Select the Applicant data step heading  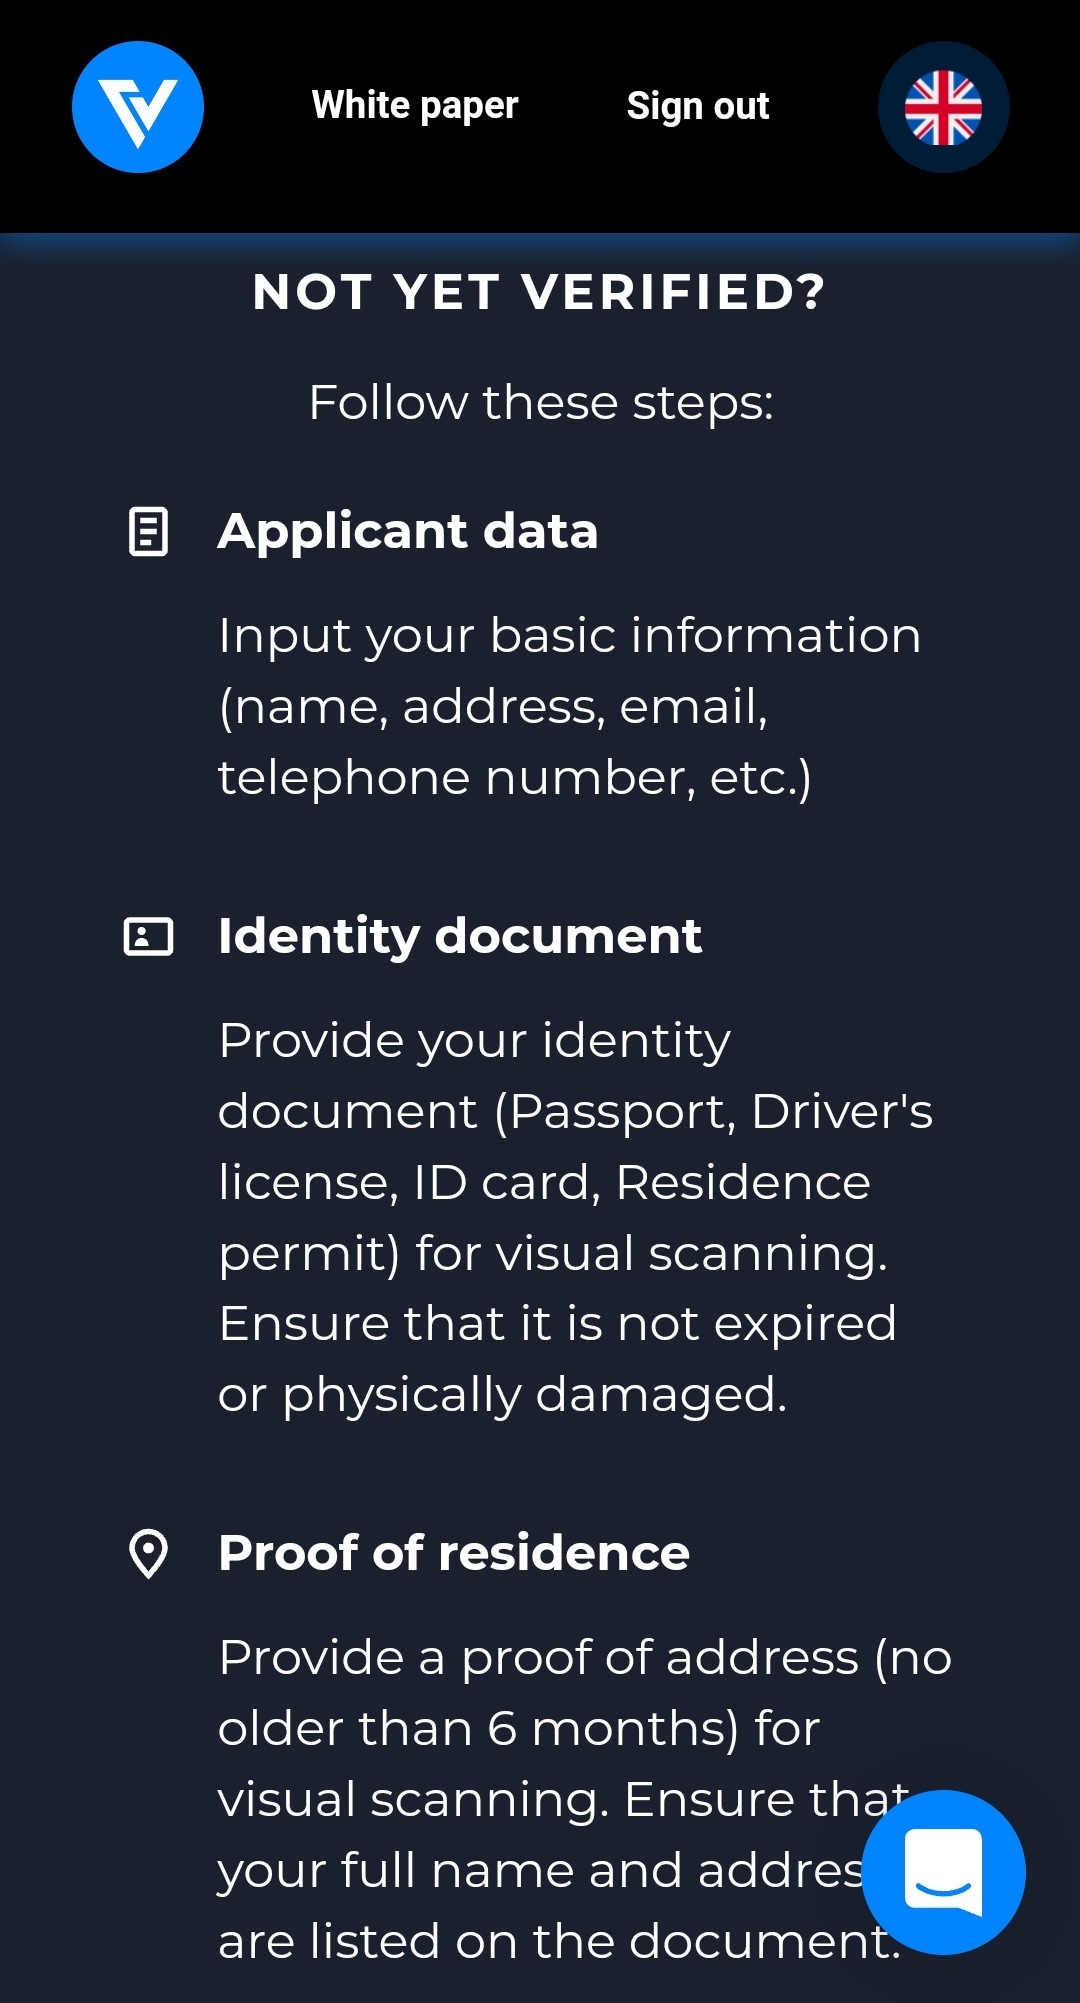(408, 531)
